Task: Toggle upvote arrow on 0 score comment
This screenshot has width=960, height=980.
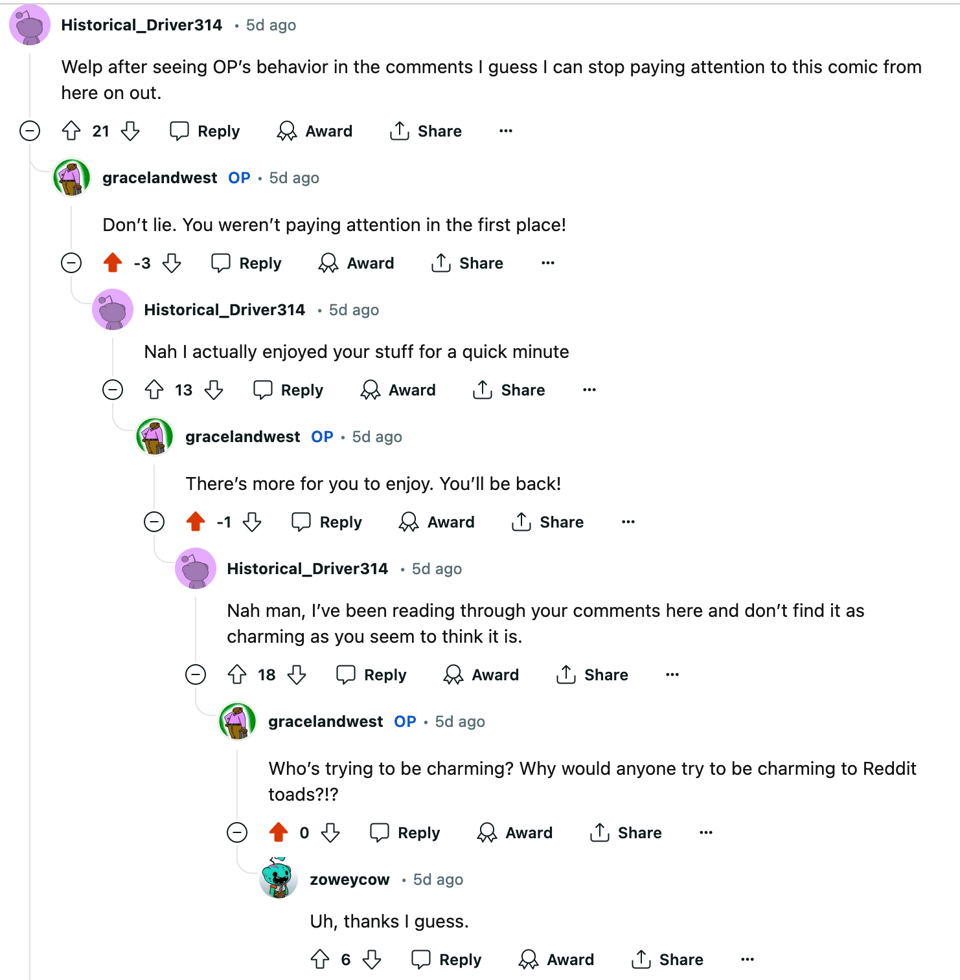Action: click(279, 833)
